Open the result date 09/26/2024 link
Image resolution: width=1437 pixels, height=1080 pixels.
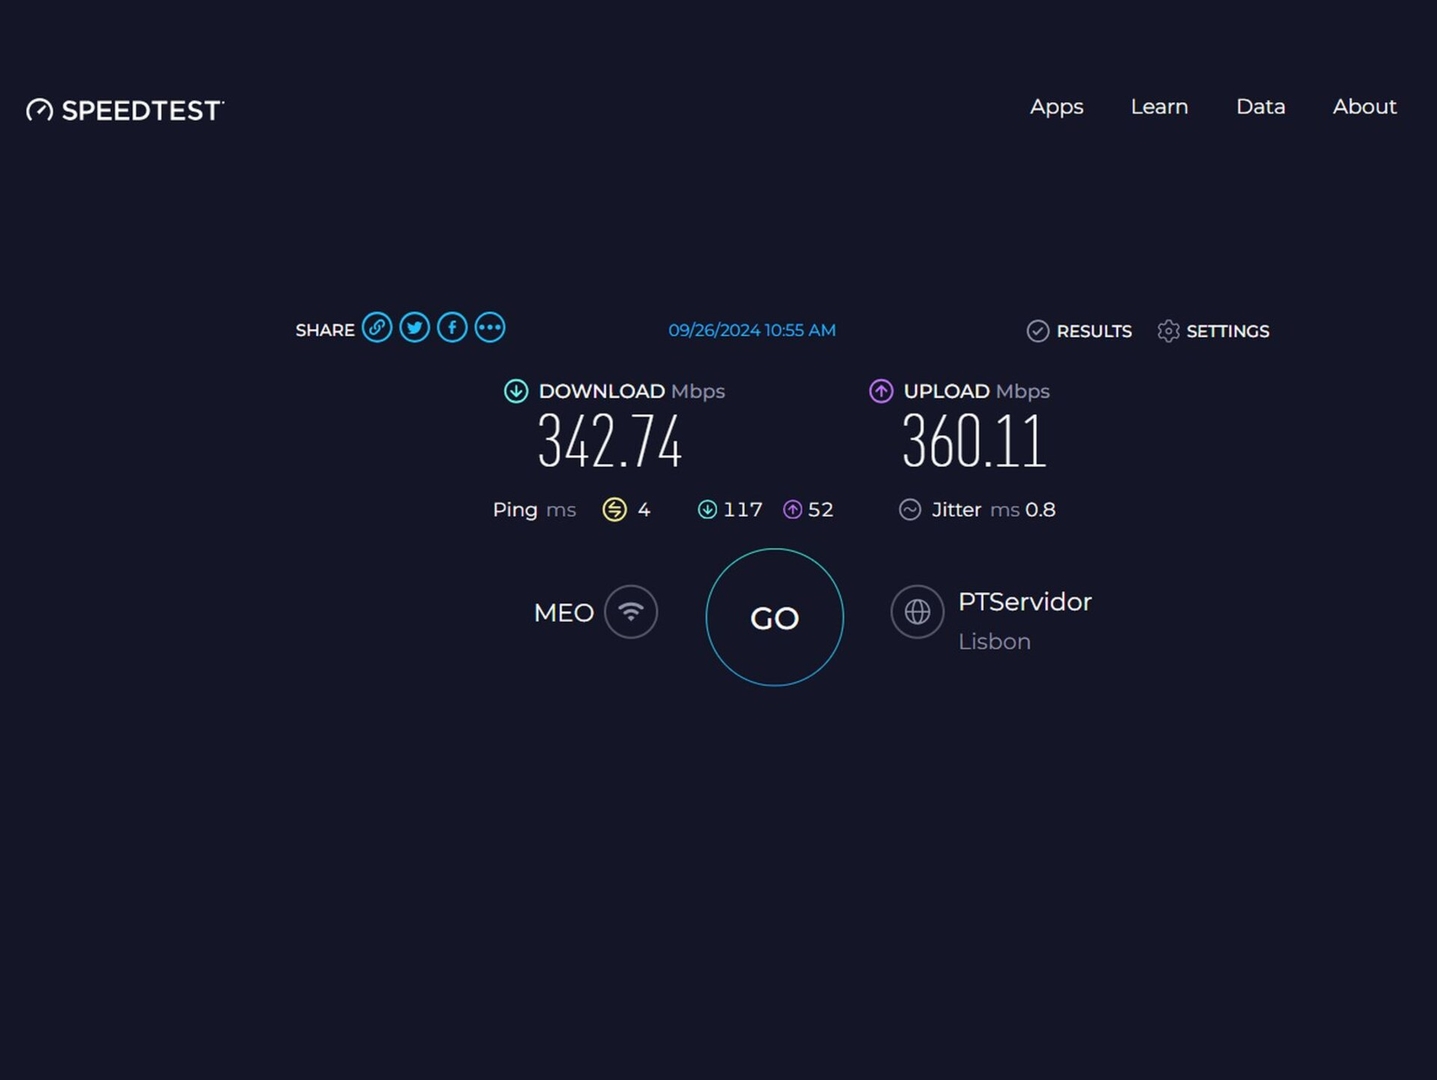click(751, 330)
